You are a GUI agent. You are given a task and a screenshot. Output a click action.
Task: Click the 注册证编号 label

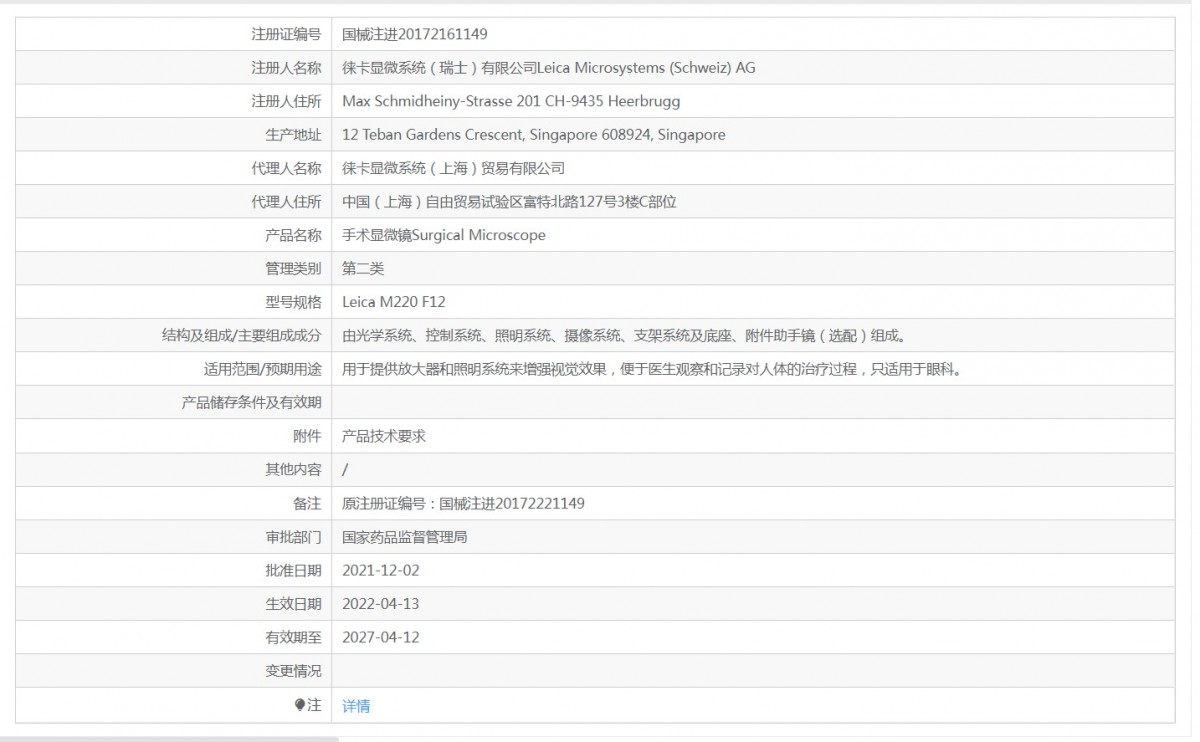coord(286,34)
